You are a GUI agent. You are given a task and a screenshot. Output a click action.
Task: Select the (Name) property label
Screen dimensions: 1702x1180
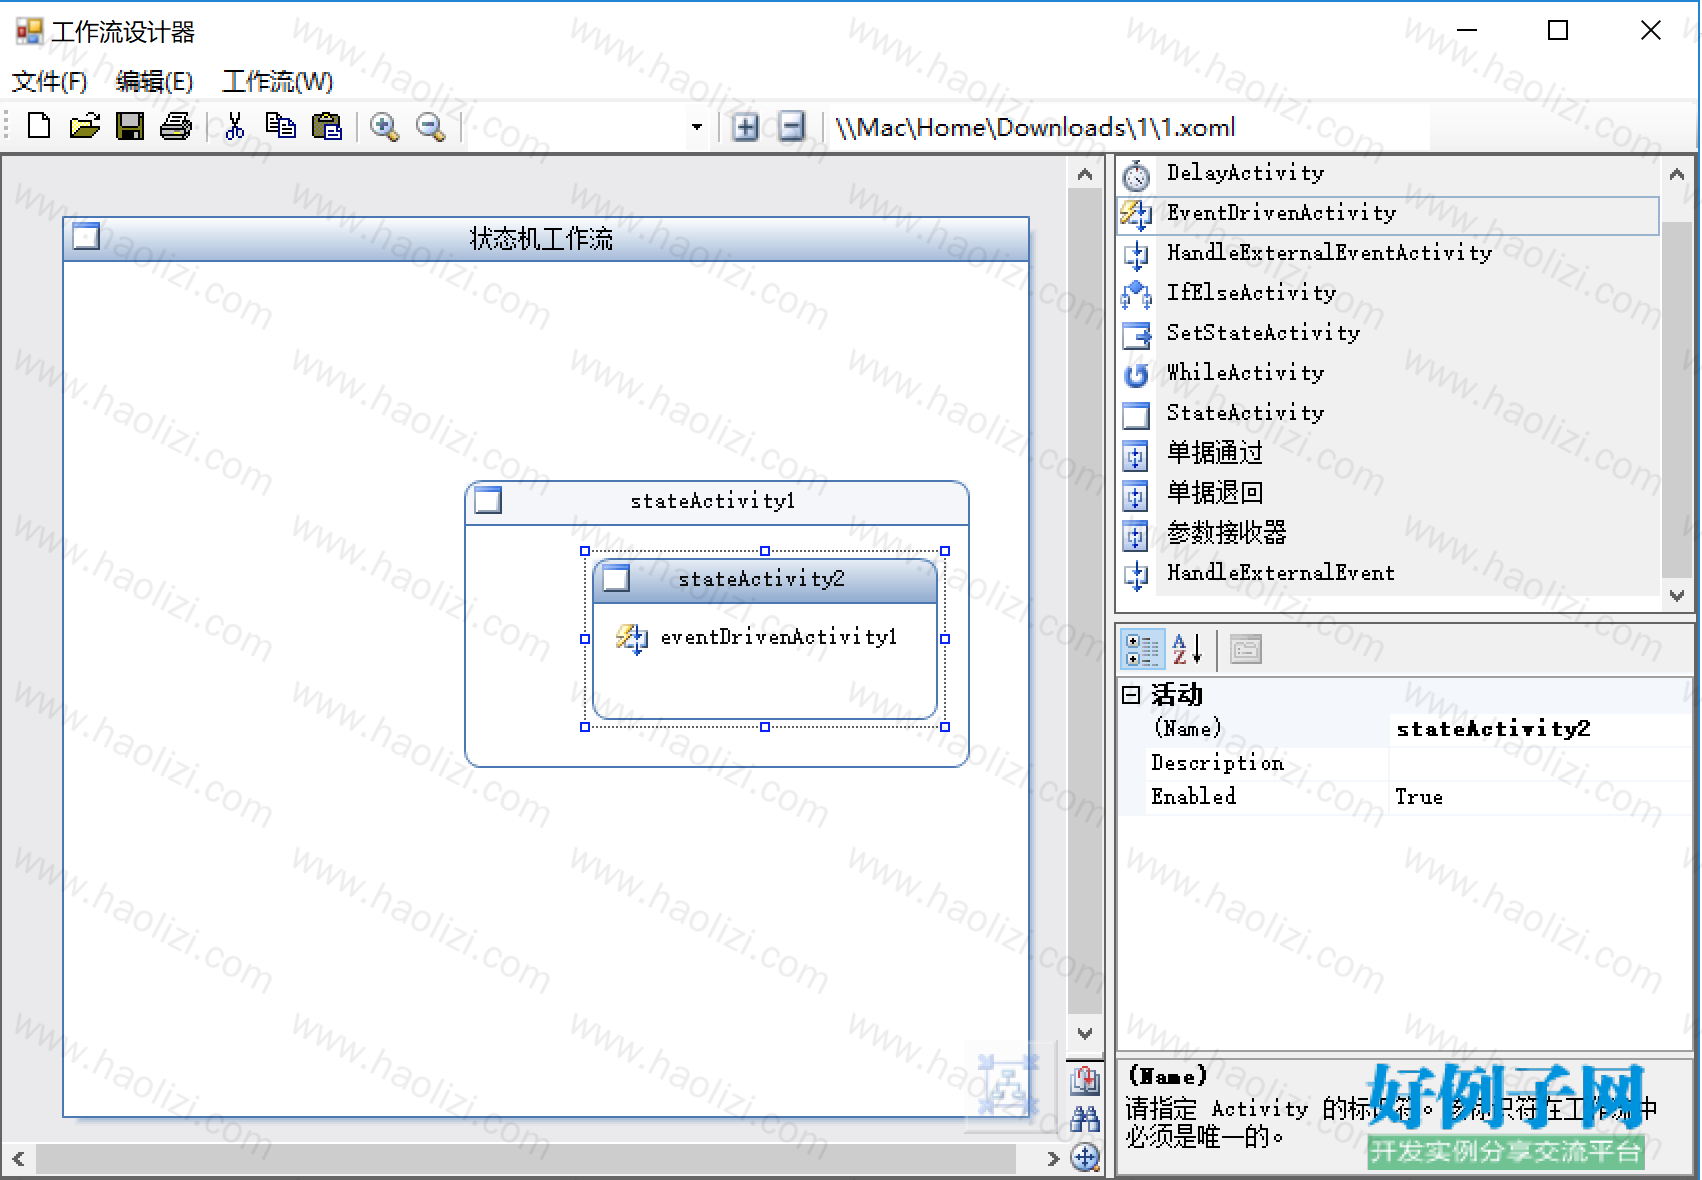[1187, 728]
